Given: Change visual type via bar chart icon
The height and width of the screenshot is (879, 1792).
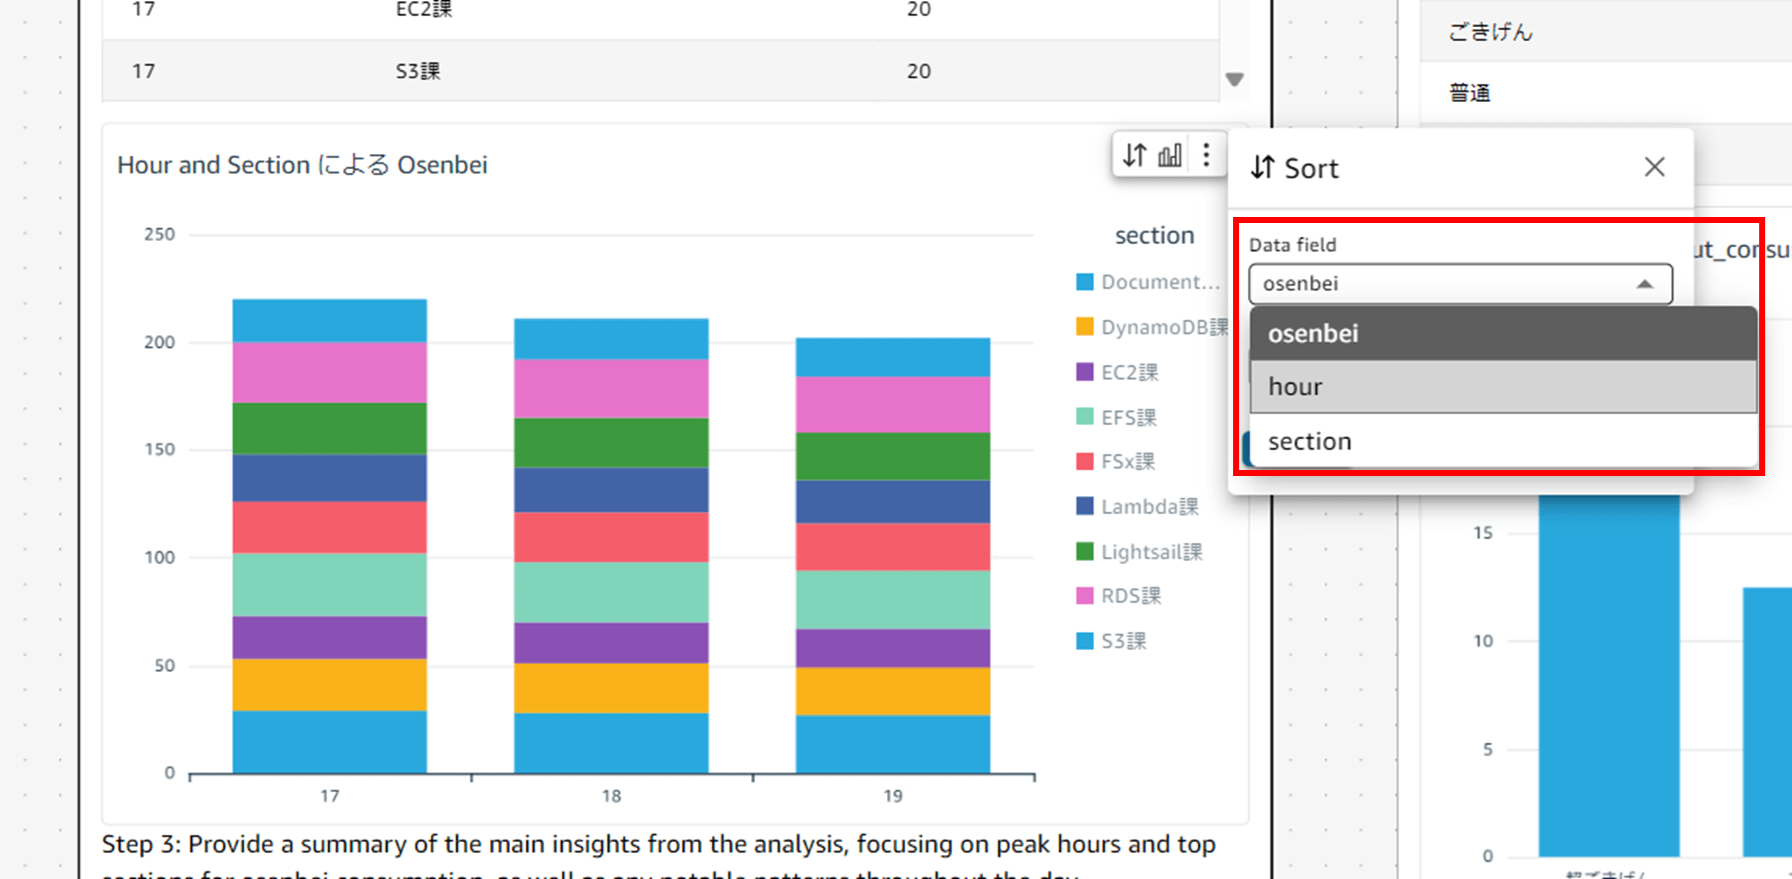Looking at the screenshot, I should [x=1170, y=155].
